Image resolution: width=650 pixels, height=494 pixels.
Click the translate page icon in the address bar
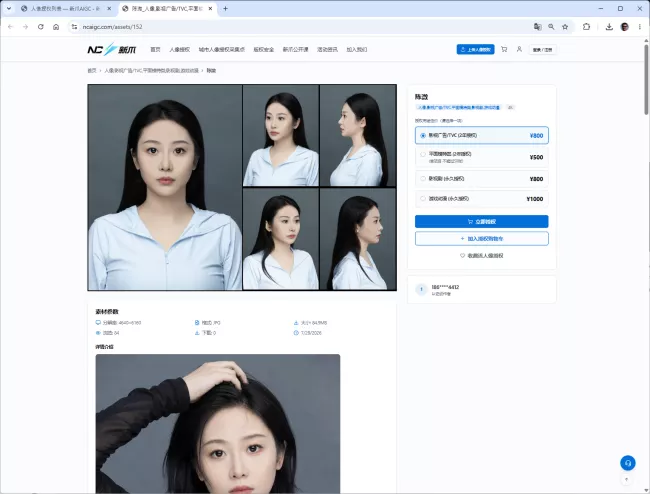[x=538, y=27]
